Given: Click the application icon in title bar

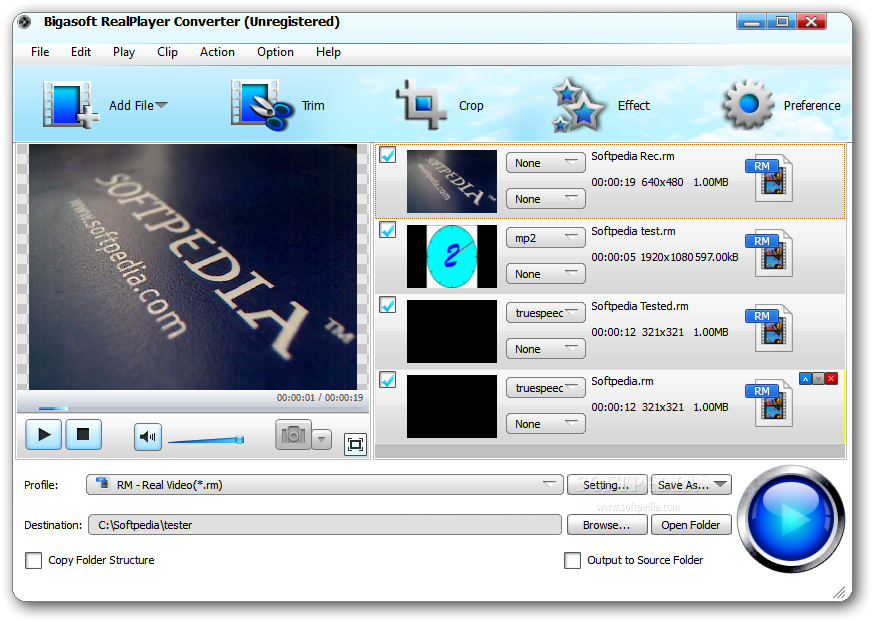Looking at the screenshot, I should pyautogui.click(x=24, y=22).
